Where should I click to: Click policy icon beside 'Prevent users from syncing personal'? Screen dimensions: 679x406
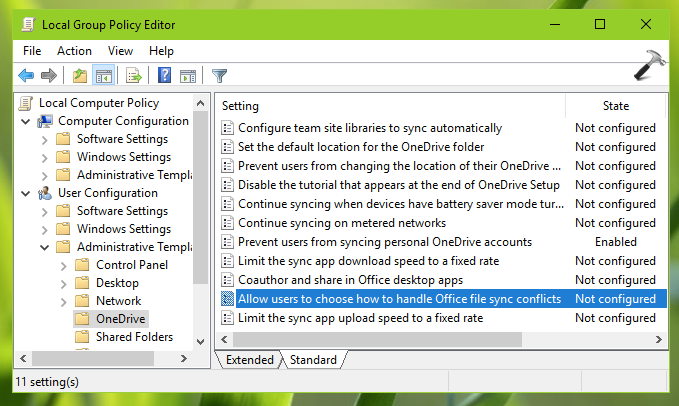[227, 242]
